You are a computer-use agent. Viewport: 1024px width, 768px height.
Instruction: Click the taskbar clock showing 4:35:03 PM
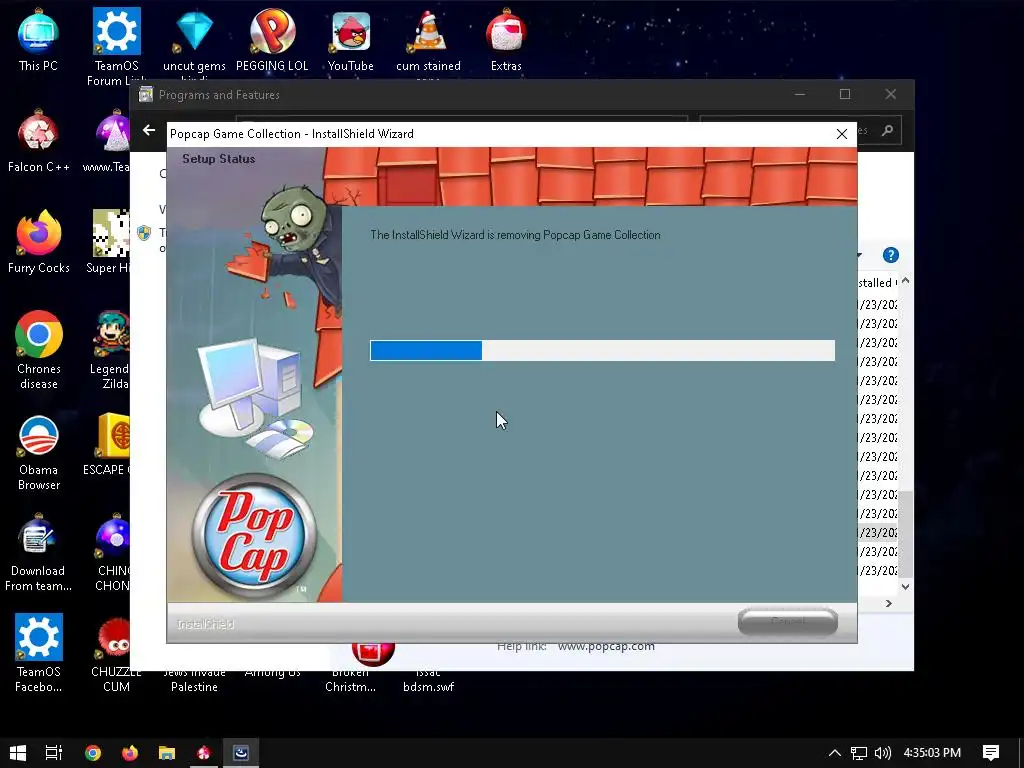932,753
